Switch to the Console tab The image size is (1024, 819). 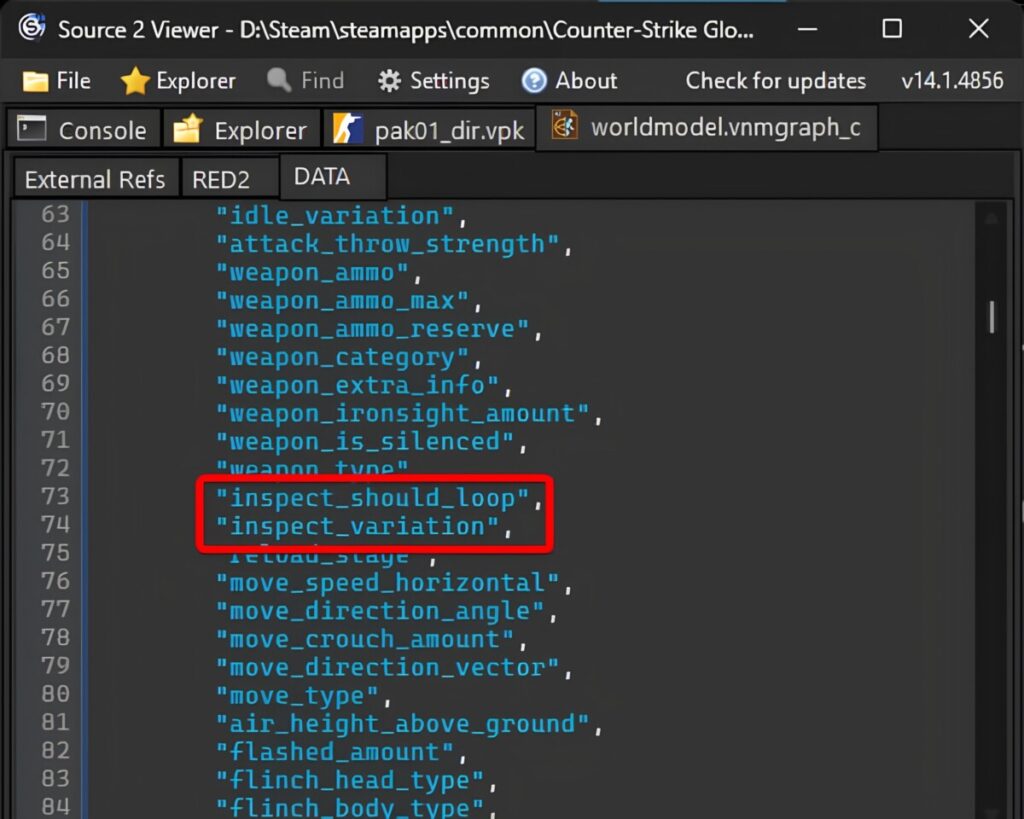[82, 130]
